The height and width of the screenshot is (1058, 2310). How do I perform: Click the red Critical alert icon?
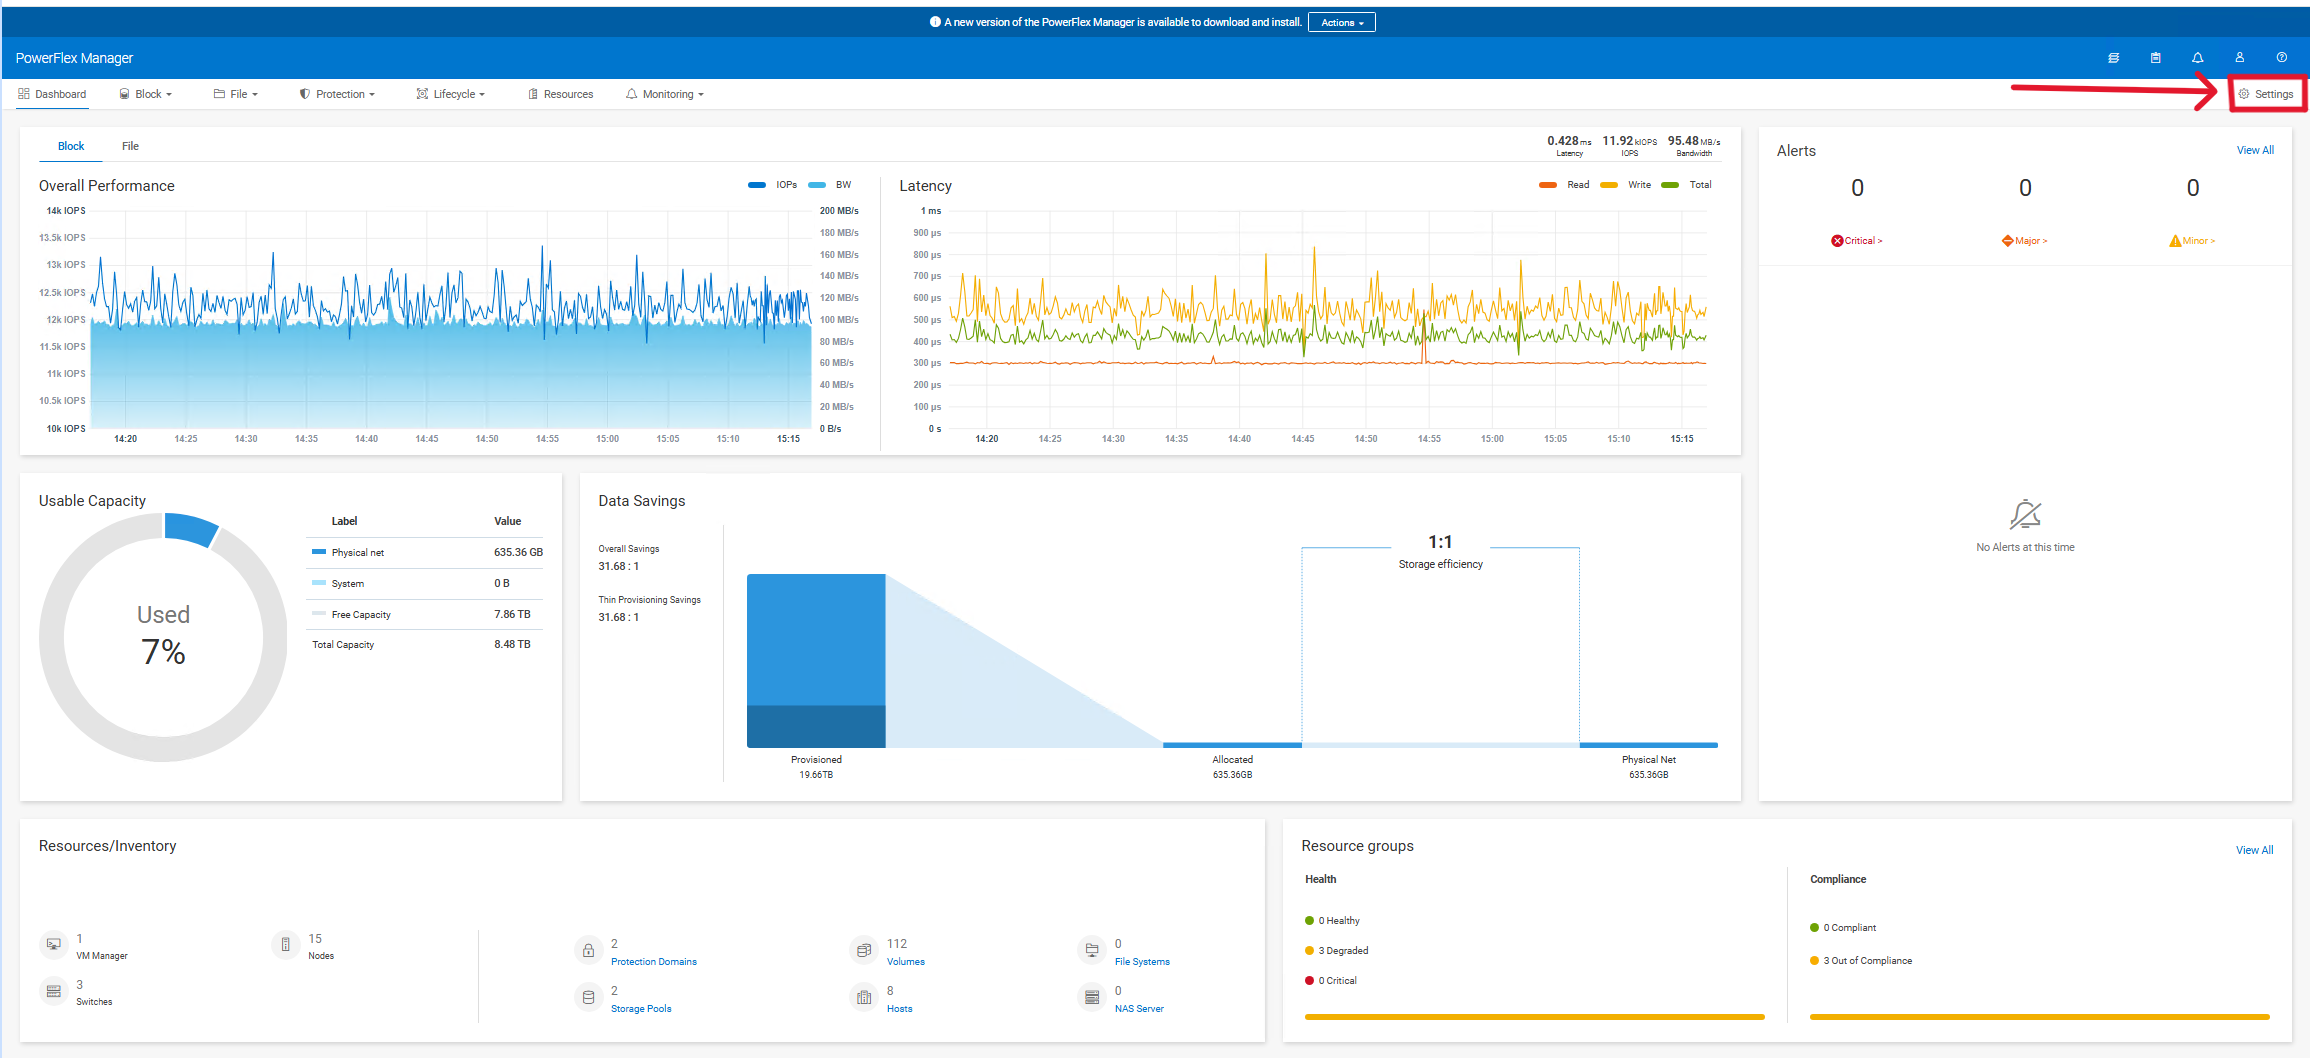(x=1837, y=241)
